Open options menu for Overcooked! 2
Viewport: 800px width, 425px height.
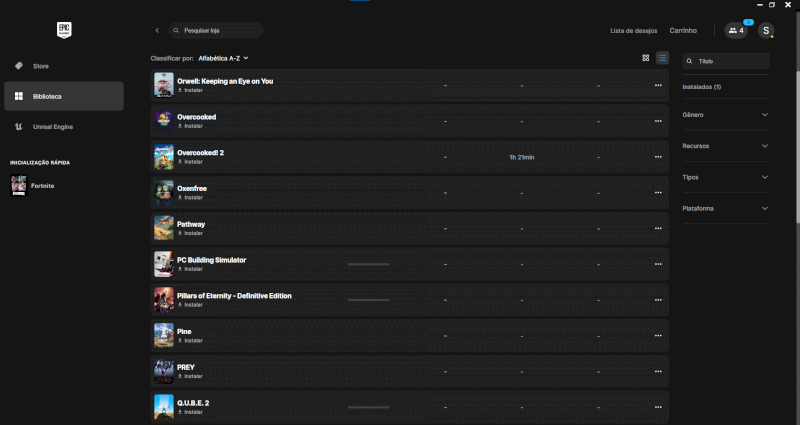click(x=658, y=157)
